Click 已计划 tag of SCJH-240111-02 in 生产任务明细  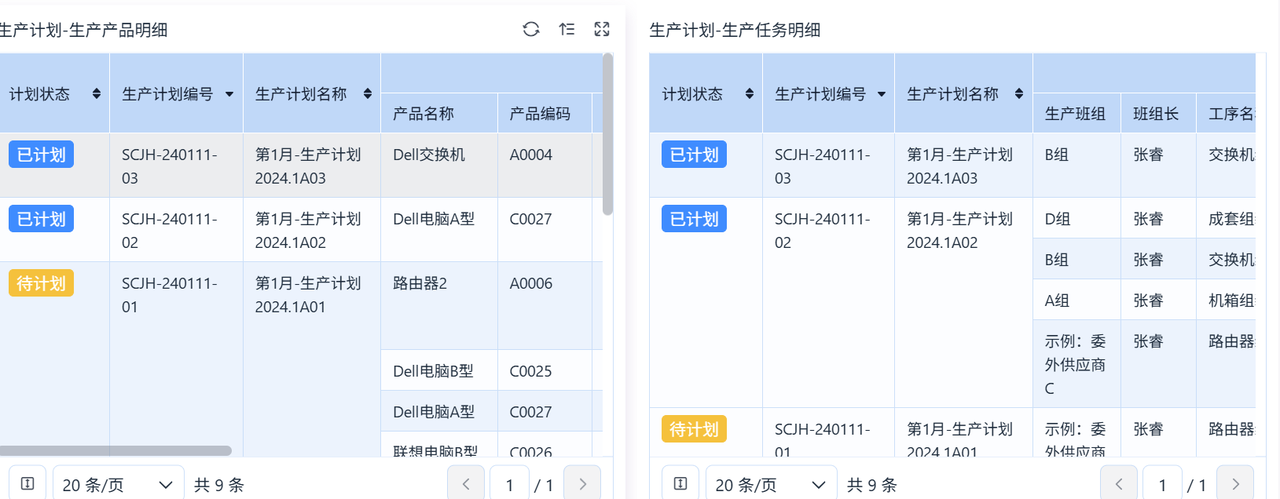point(694,219)
